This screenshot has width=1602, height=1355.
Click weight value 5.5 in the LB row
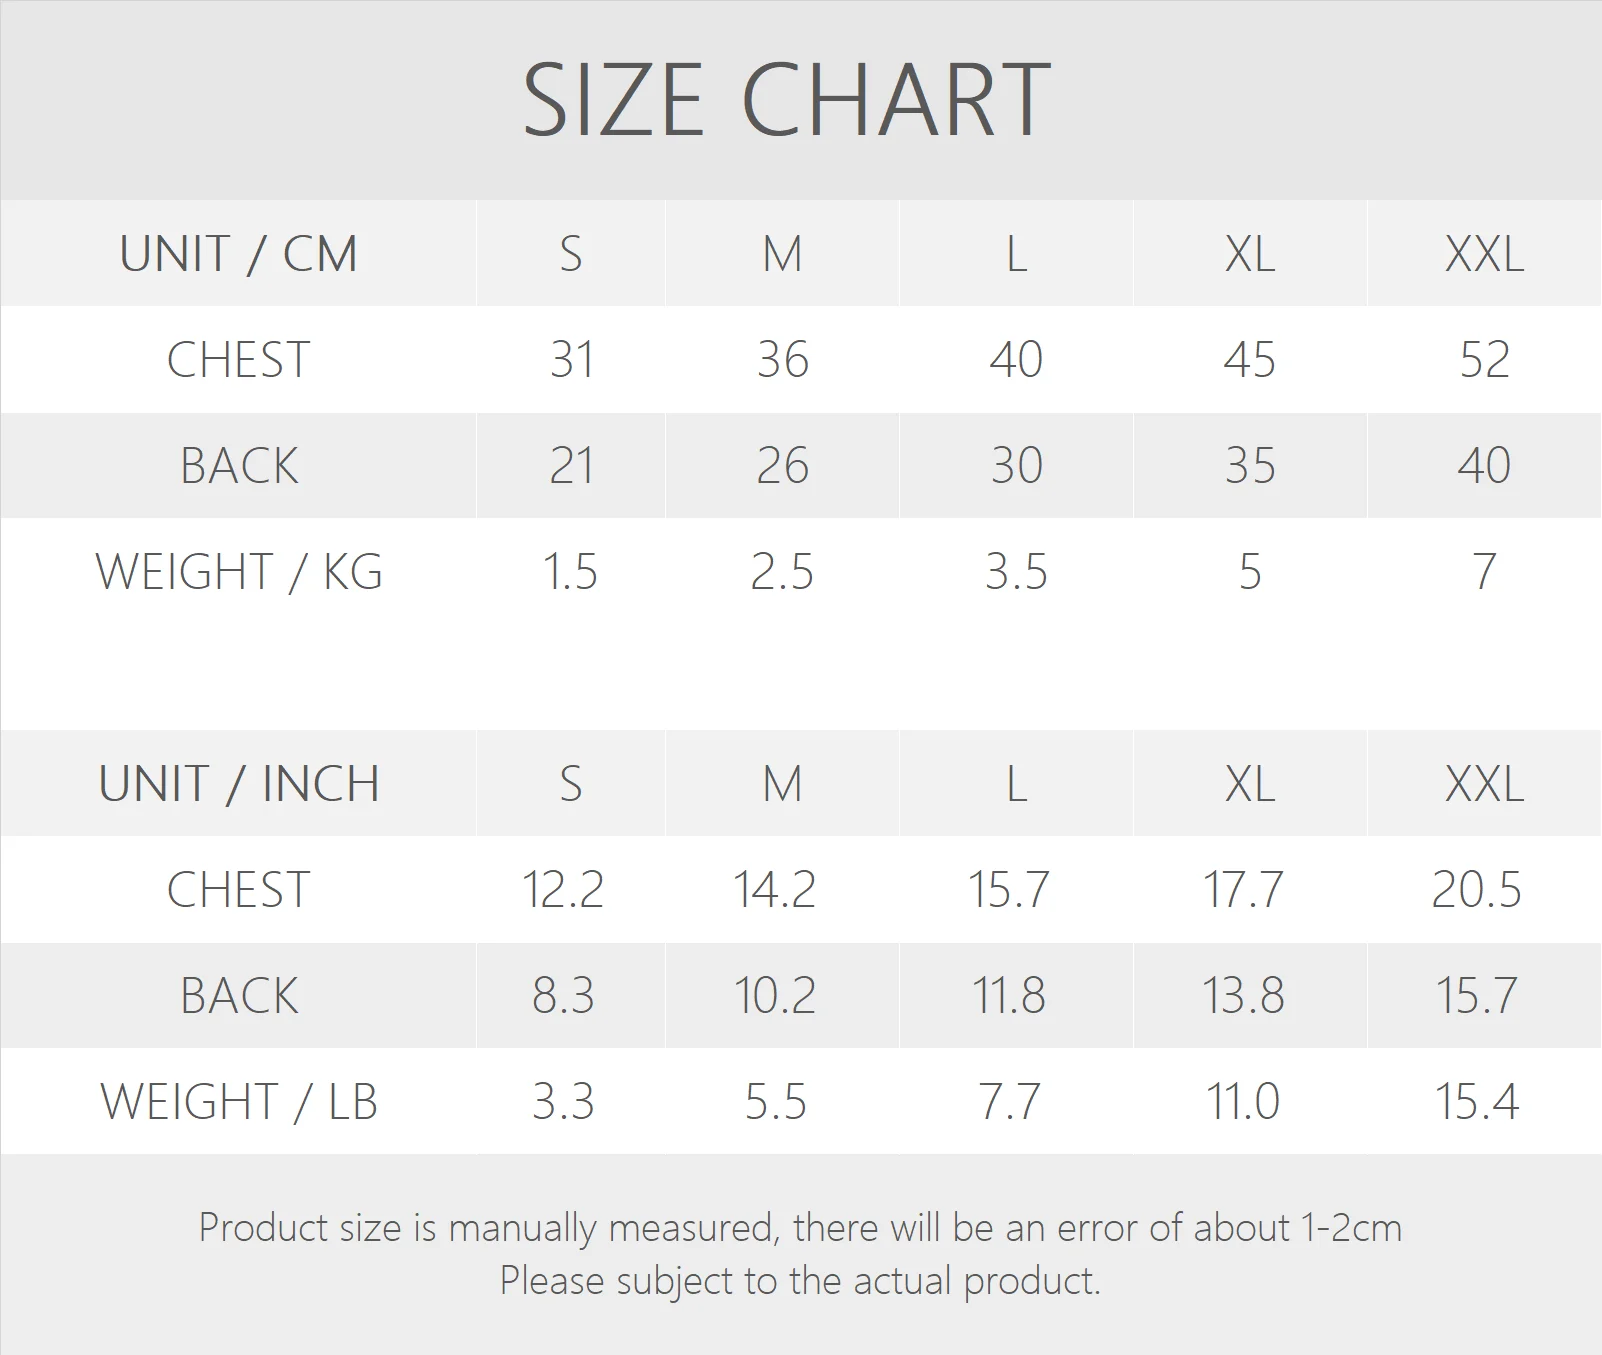tap(775, 1102)
